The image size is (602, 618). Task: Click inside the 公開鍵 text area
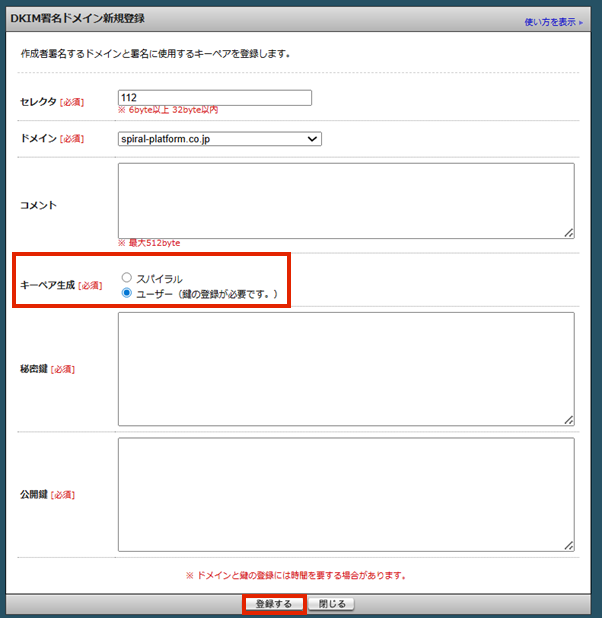pyautogui.click(x=346, y=495)
